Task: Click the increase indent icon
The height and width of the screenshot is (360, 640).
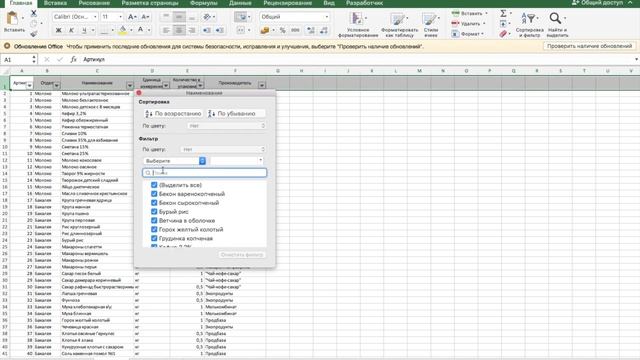Action: point(220,30)
